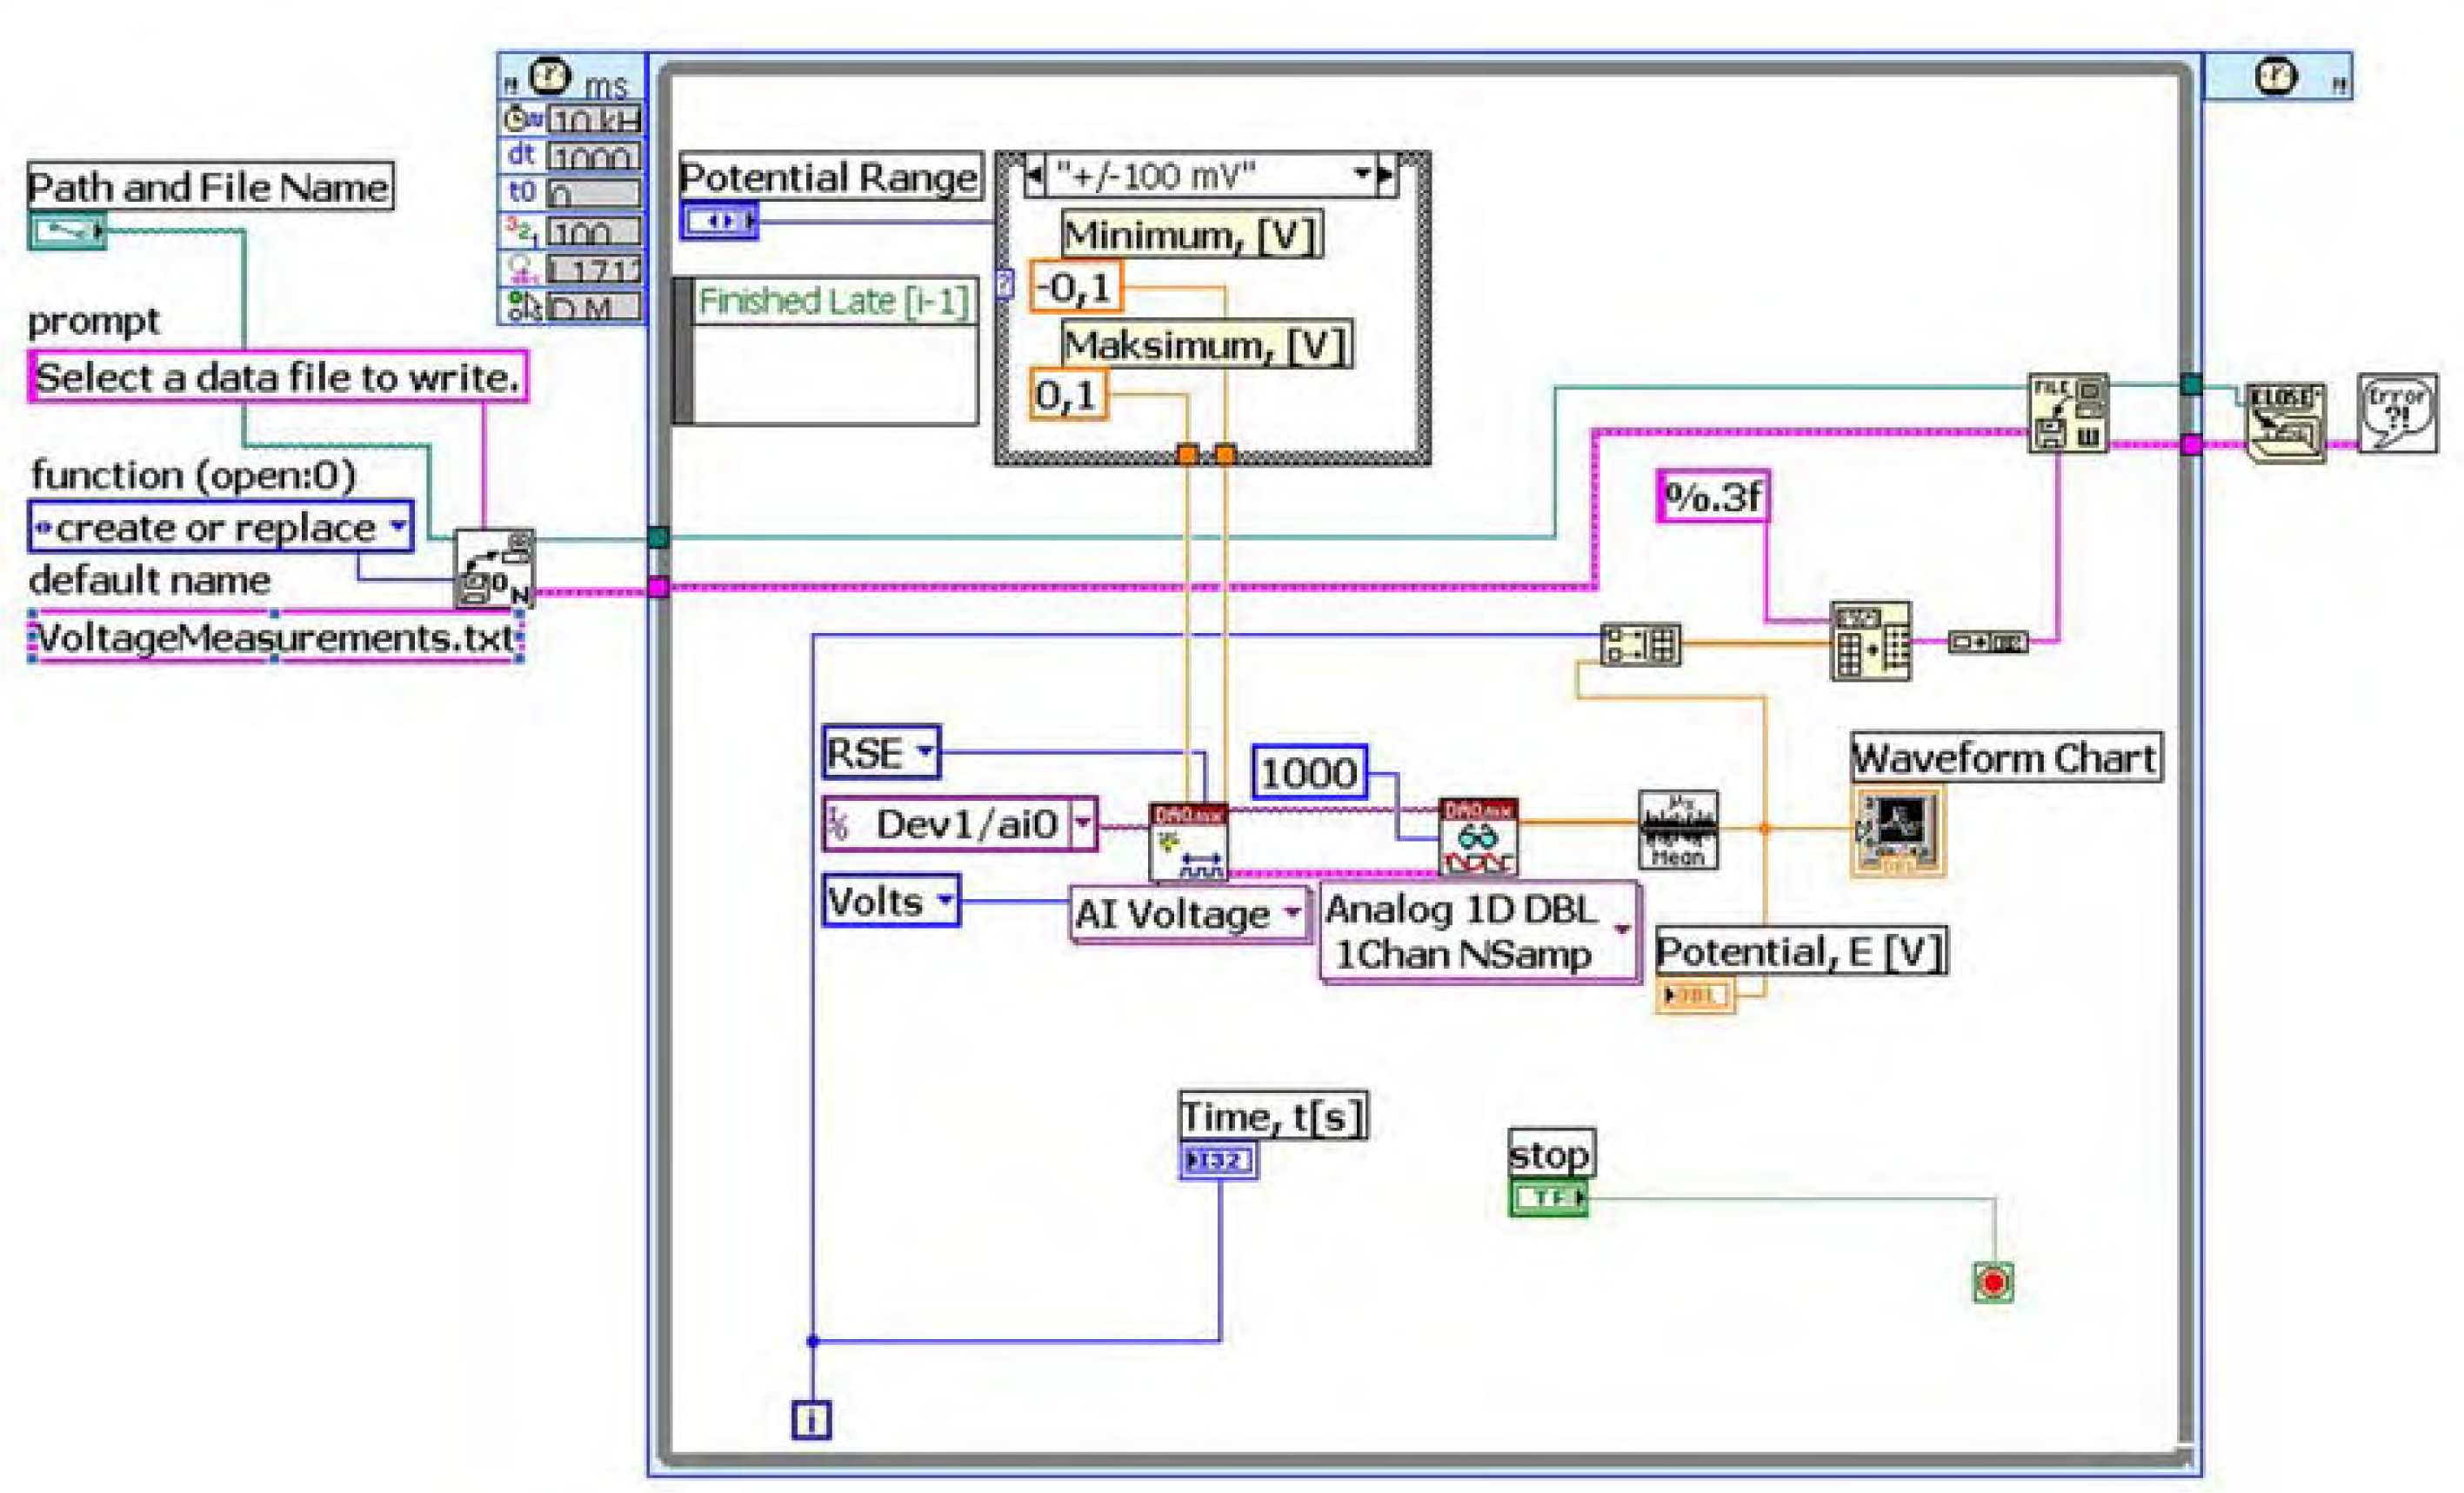The height and width of the screenshot is (1493, 2464).
Task: Click the timed loop clock icon
Action: pos(549,75)
